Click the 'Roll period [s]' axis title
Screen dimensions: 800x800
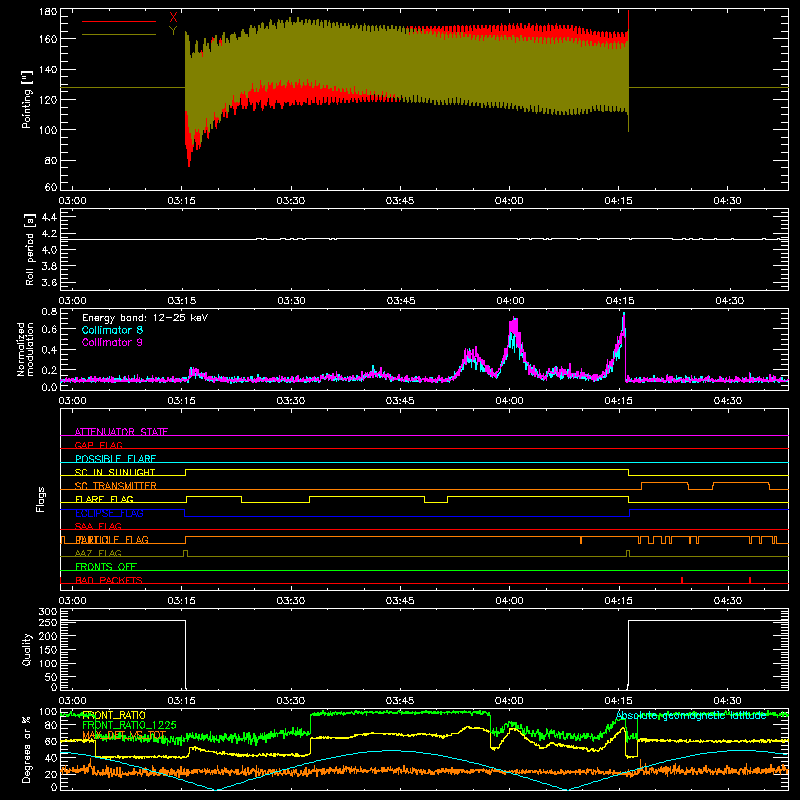tap(30, 249)
